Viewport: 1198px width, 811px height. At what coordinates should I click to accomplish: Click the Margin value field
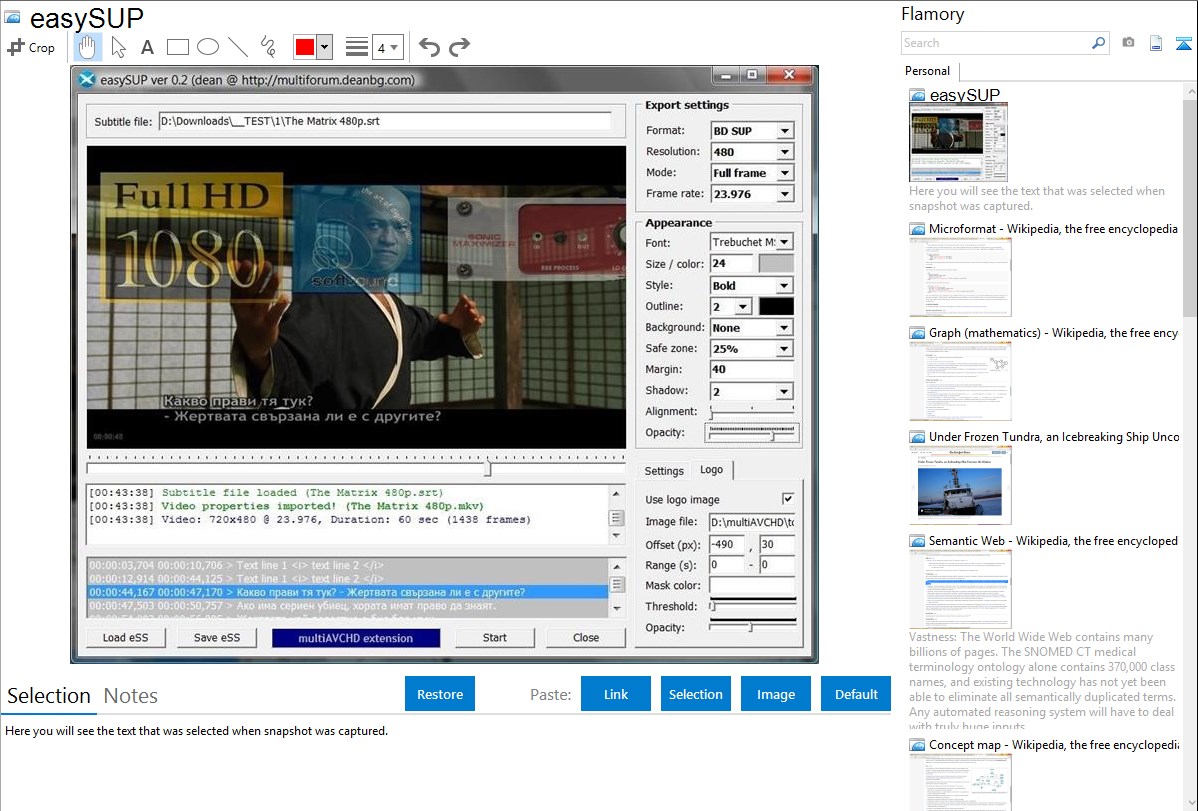pyautogui.click(x=752, y=370)
